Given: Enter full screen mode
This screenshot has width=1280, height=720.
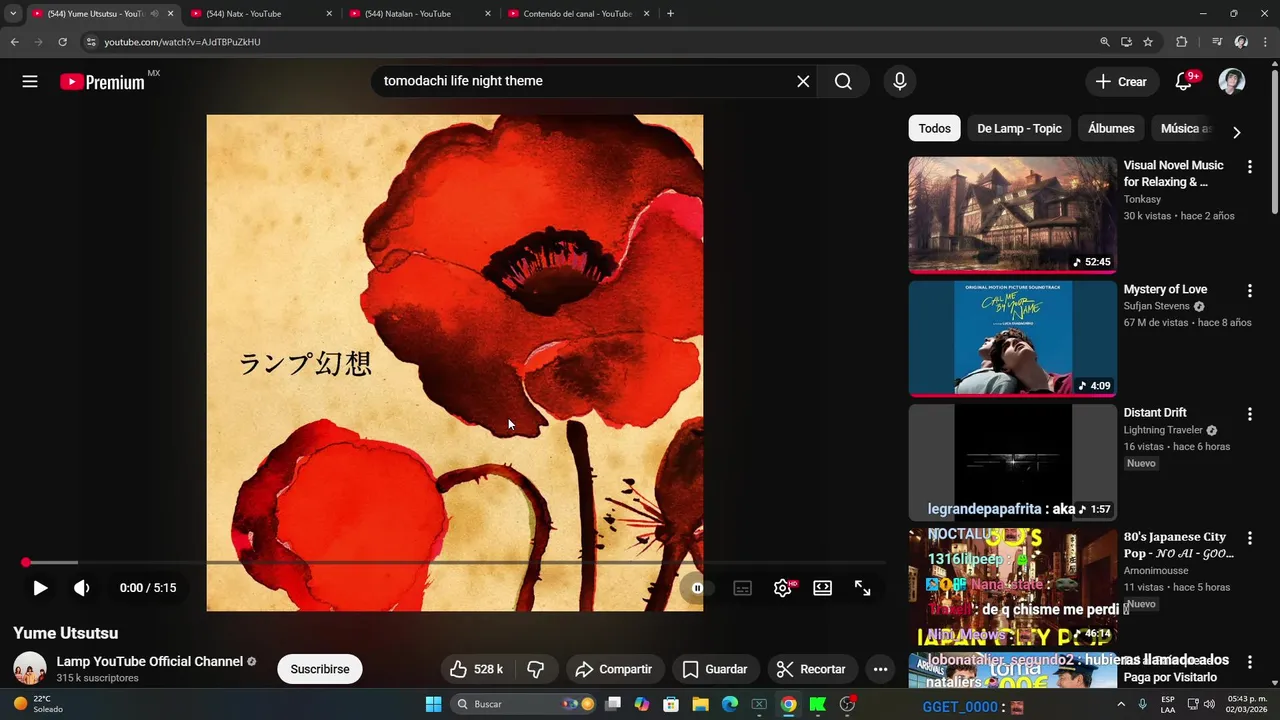Looking at the screenshot, I should click(x=863, y=588).
